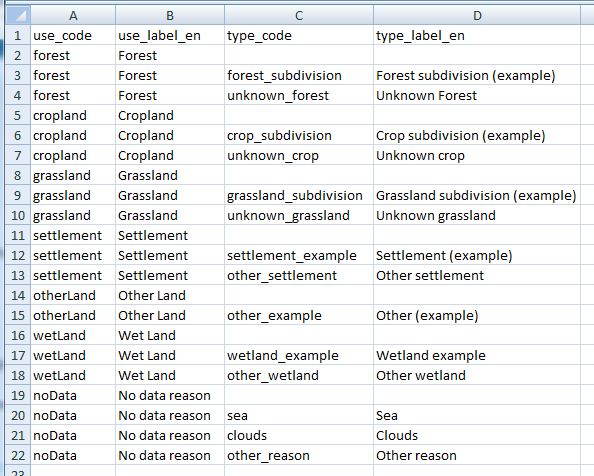Select row 22 header
This screenshot has height=476, width=594.
pyautogui.click(x=18, y=455)
